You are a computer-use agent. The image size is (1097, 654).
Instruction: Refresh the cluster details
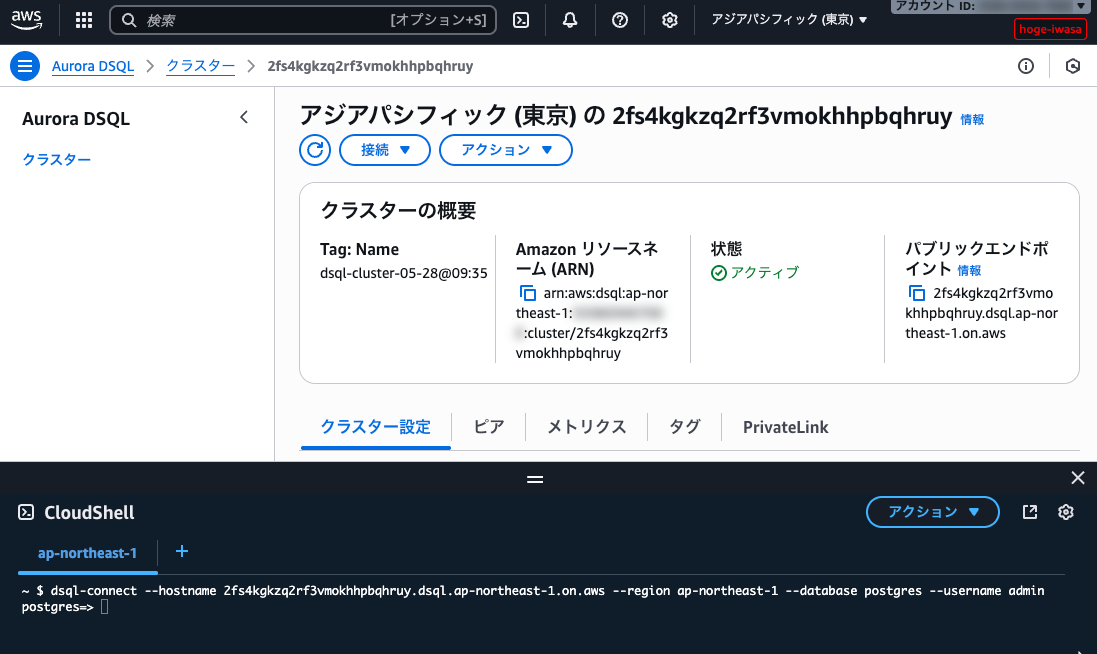315,150
